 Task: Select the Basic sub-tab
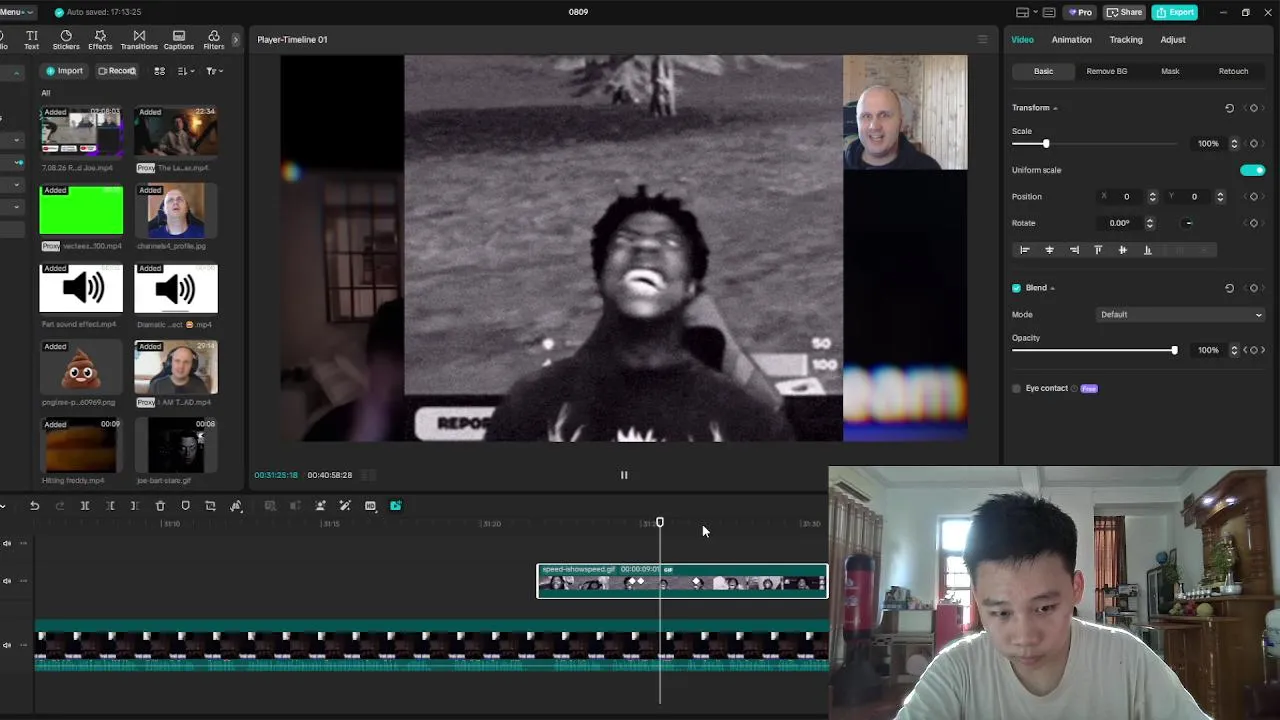[1043, 71]
